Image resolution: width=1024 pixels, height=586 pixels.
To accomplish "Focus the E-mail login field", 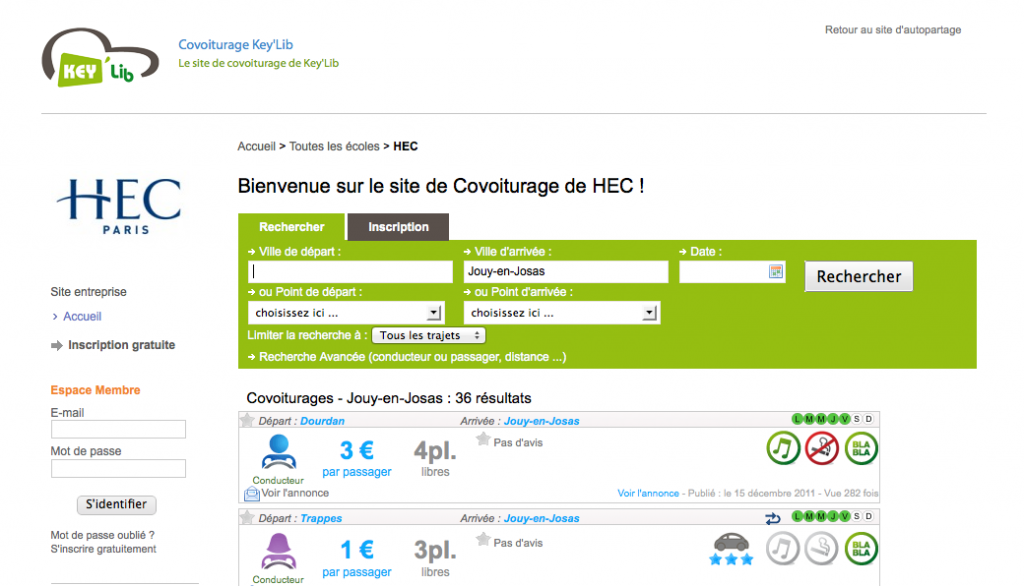I will click(118, 429).
